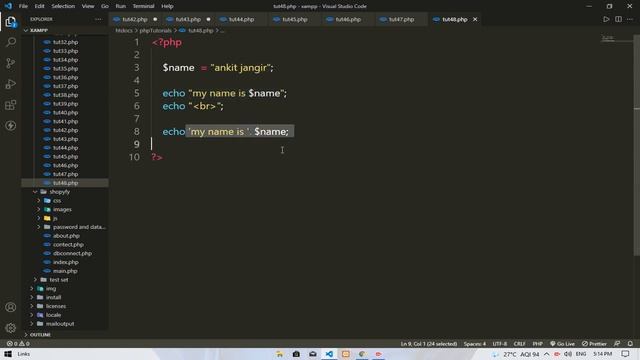Open tut40.php in the explorer
Screen dimensions: 640x360
coord(65,113)
